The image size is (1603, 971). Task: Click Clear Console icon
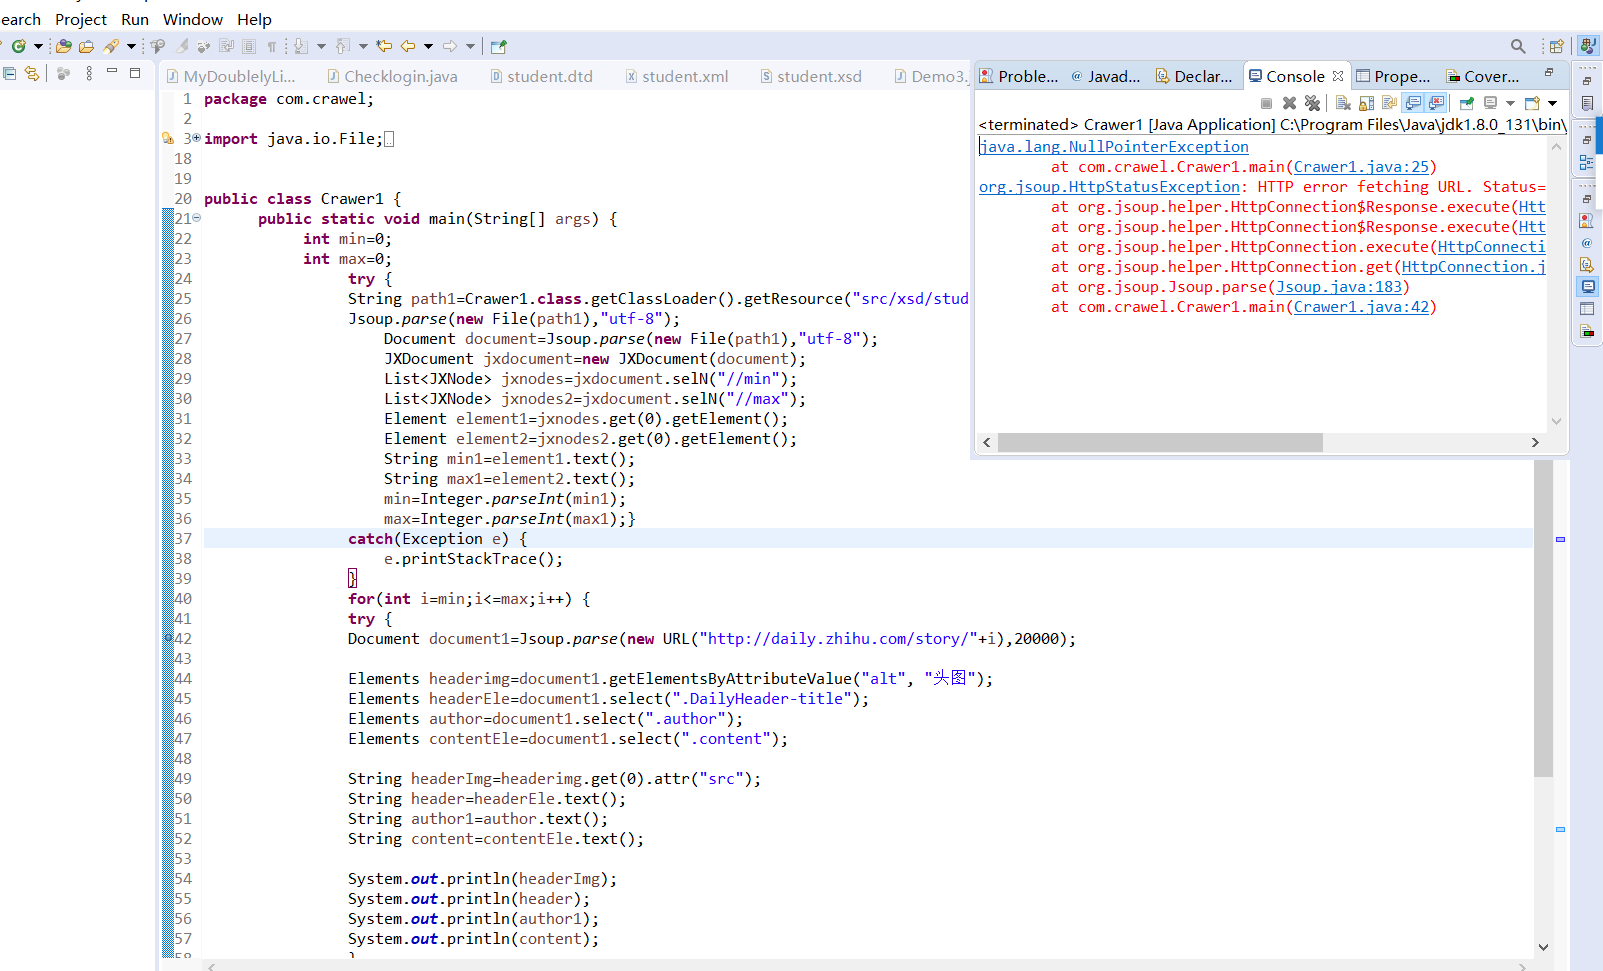[x=1343, y=103]
